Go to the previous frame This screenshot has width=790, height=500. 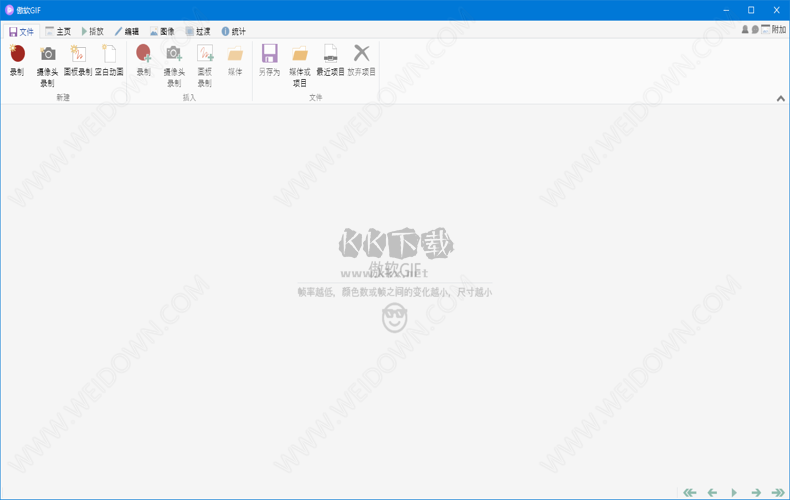click(712, 492)
